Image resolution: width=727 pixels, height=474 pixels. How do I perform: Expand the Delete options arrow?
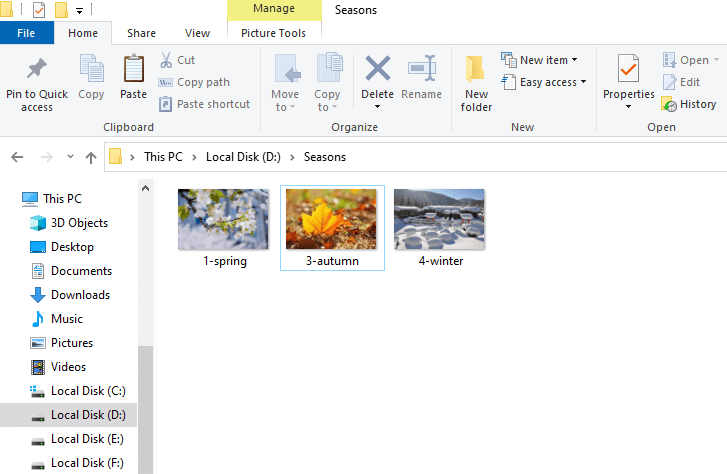tap(377, 107)
